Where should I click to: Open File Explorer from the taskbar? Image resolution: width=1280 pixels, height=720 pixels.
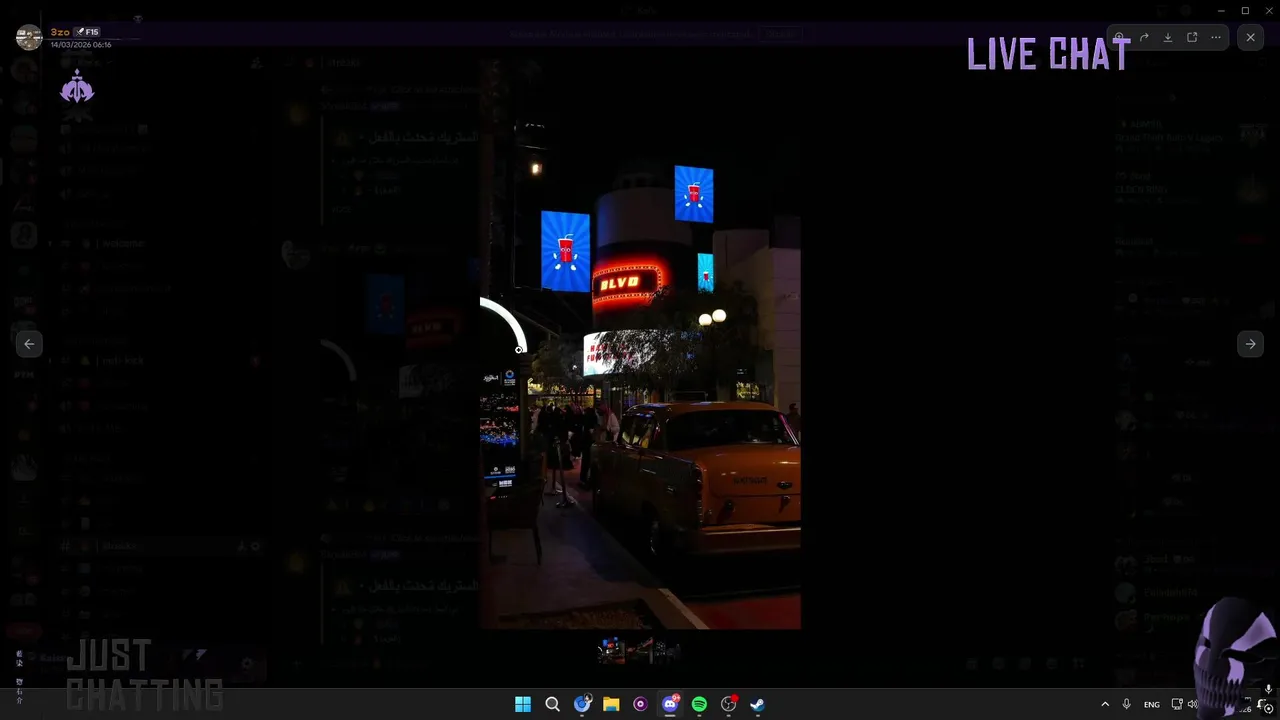coord(611,704)
